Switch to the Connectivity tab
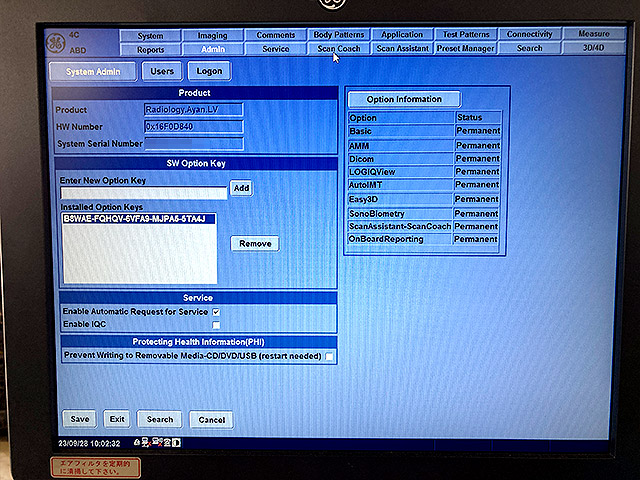This screenshot has height=480, width=640. pos(529,34)
